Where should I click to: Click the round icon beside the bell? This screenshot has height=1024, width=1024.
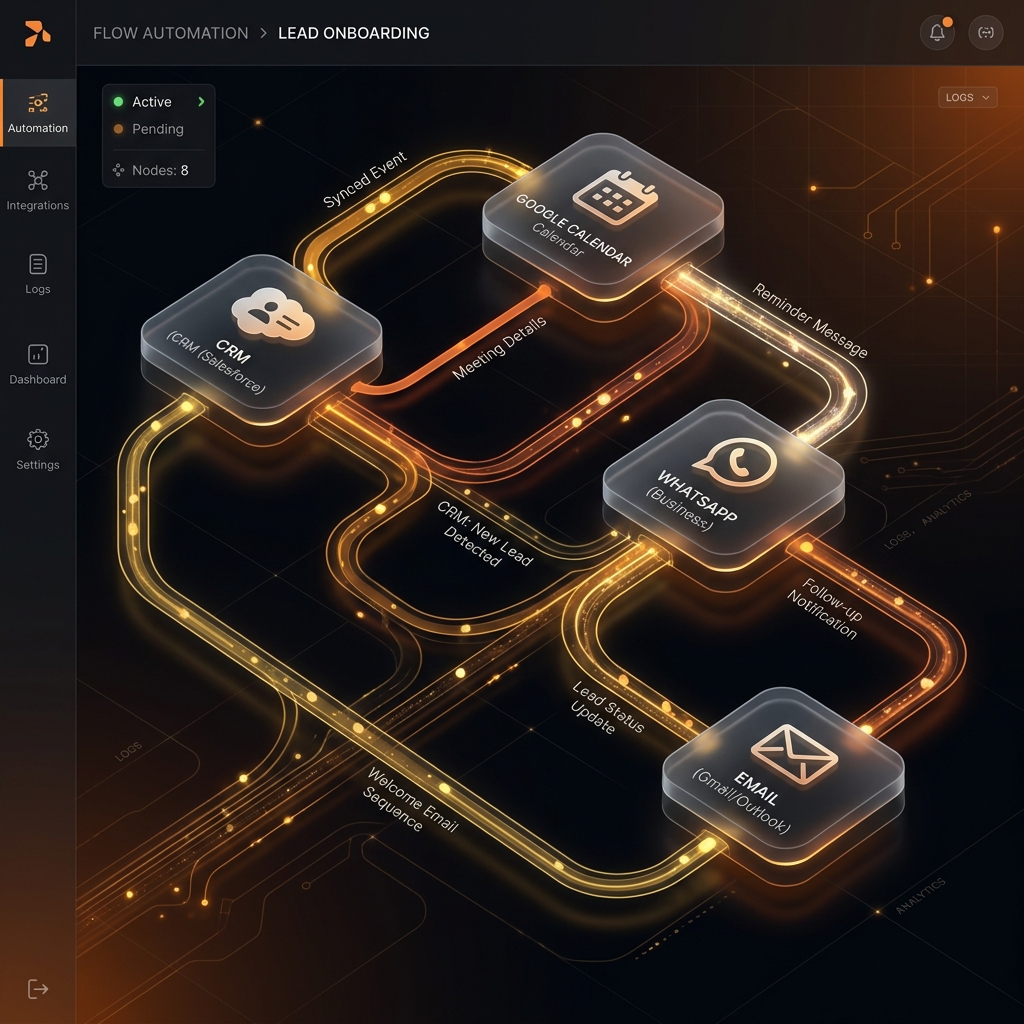point(985,32)
